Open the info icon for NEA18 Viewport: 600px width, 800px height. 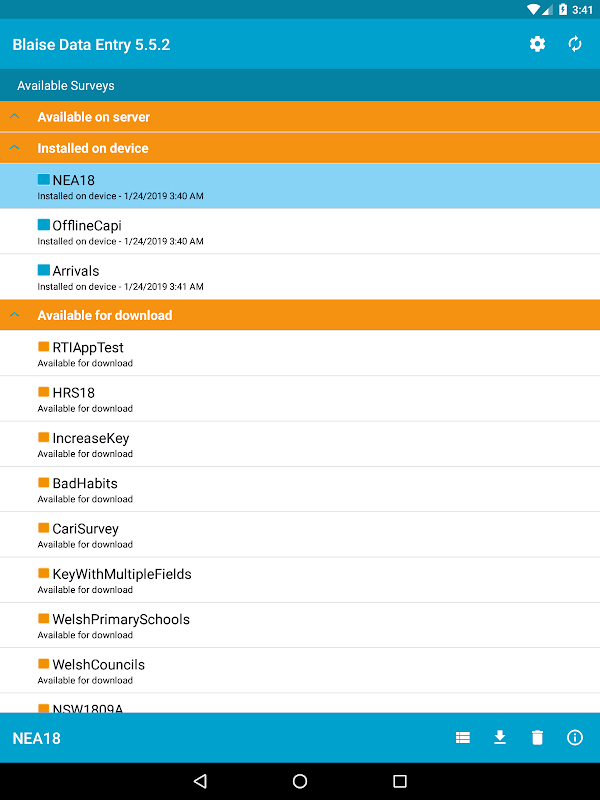575,738
